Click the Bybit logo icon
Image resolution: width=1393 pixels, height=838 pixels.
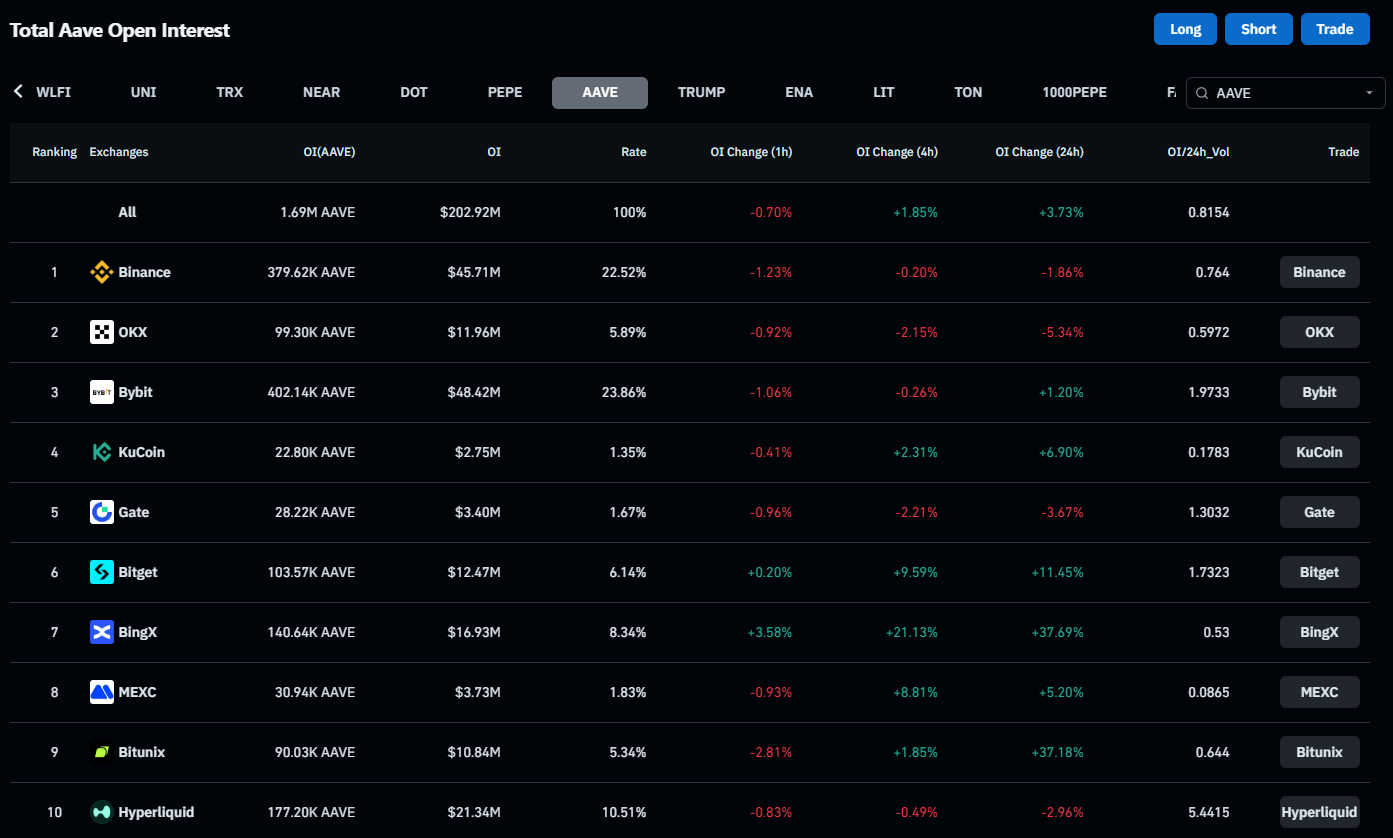coord(101,392)
